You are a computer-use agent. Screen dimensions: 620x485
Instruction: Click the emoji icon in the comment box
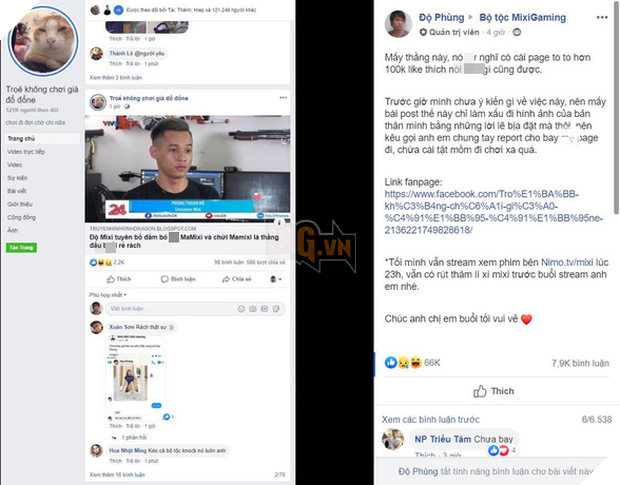click(x=241, y=309)
